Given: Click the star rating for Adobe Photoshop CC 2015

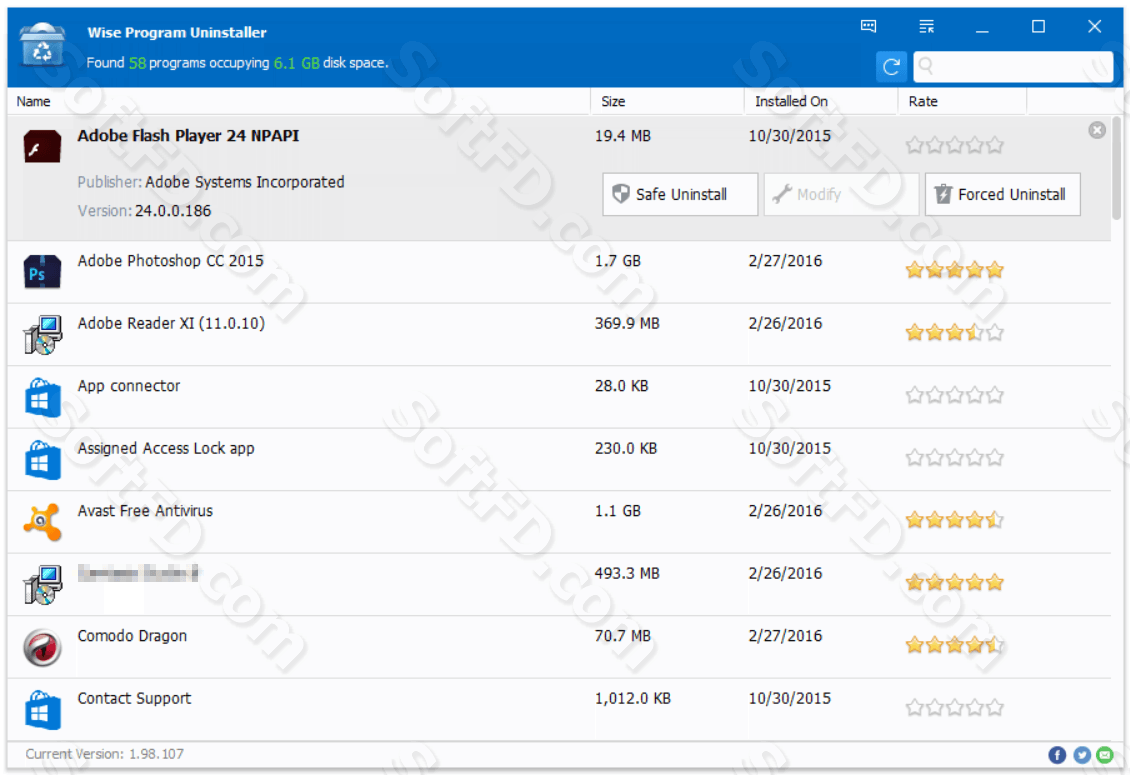Looking at the screenshot, I should pyautogui.click(x=954, y=270).
